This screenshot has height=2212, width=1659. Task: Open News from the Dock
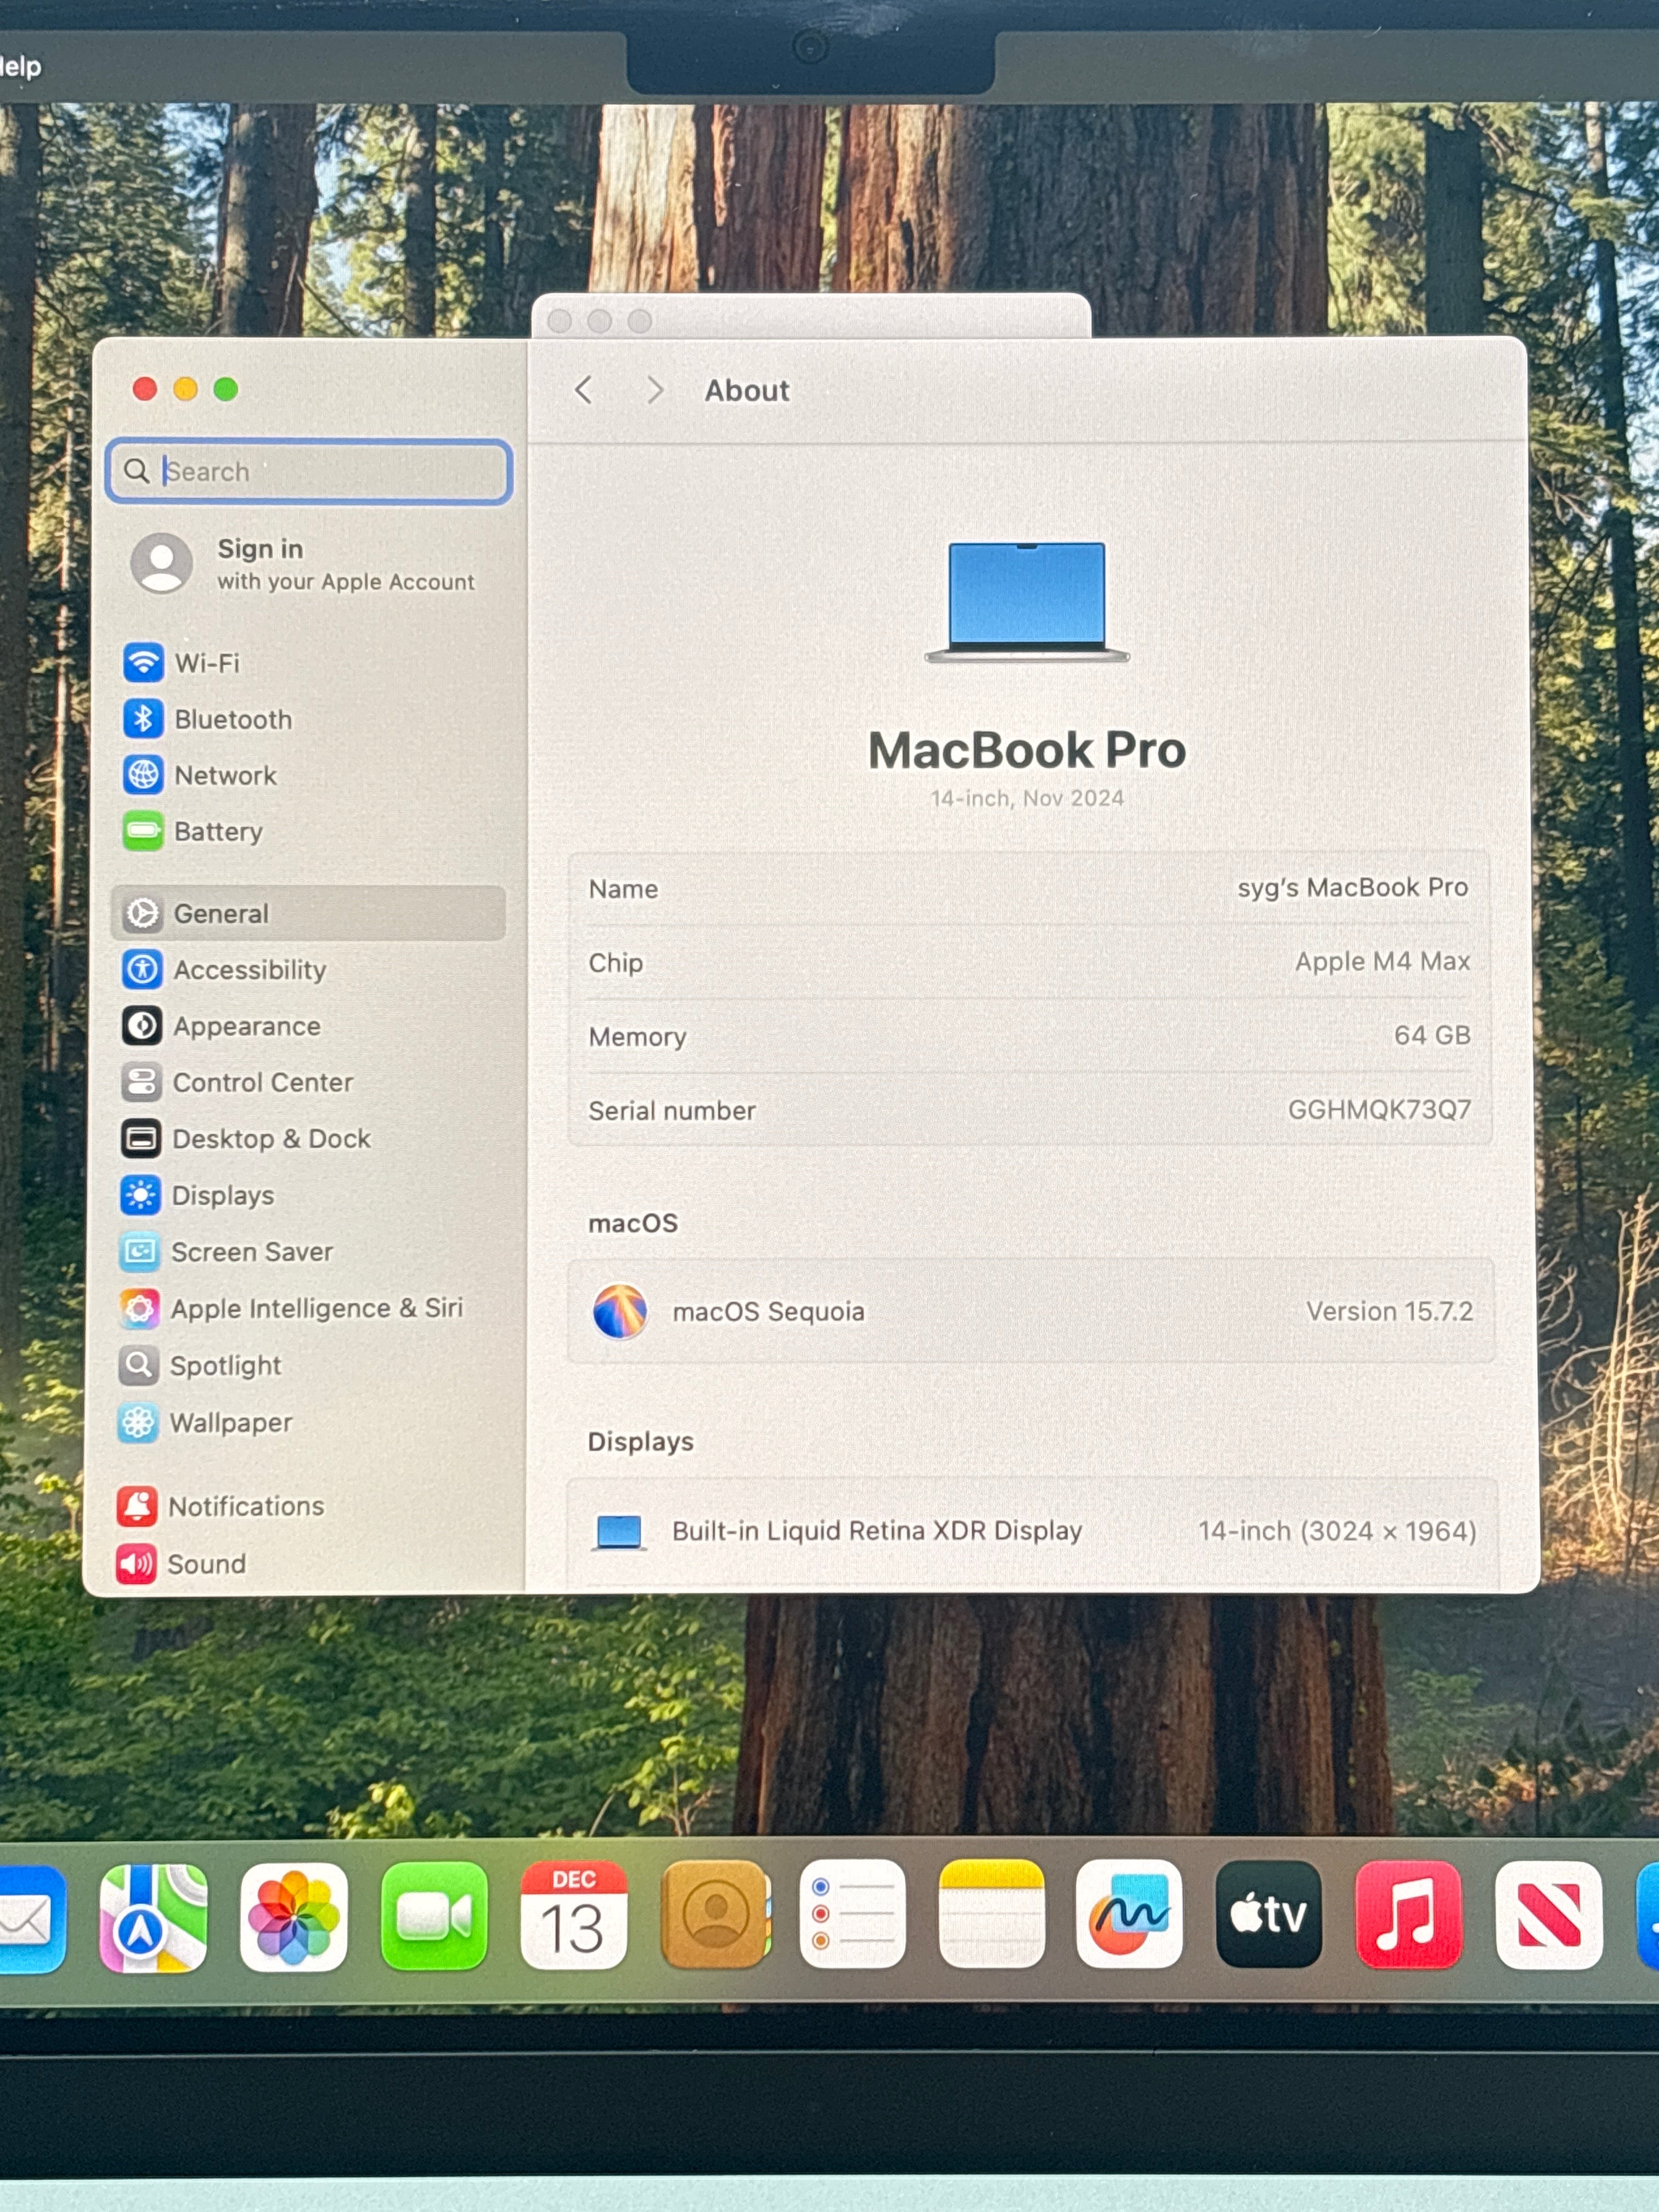1549,1915
